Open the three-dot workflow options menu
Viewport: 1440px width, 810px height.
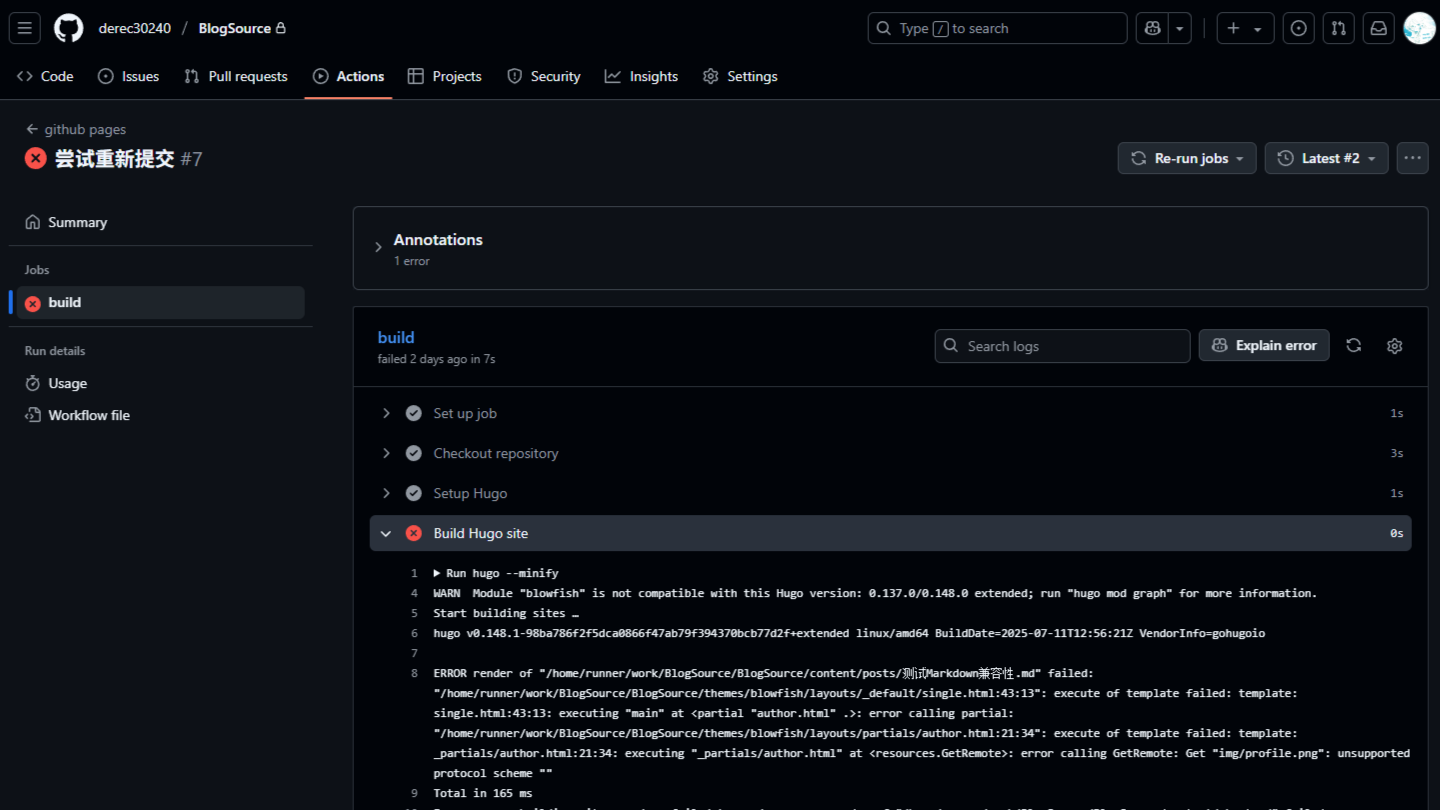point(1412,158)
